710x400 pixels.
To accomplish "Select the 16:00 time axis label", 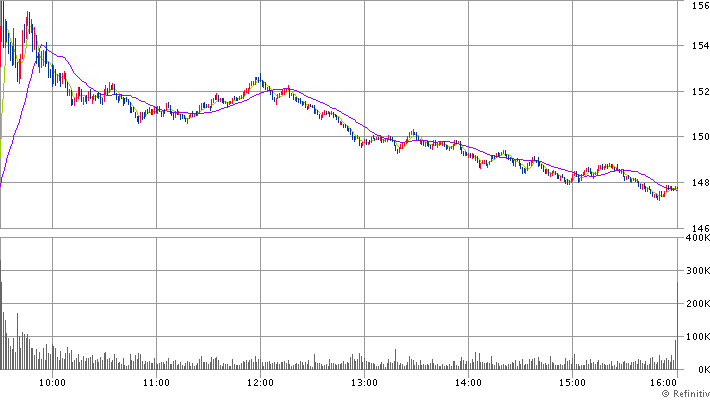I will pyautogui.click(x=664, y=382).
